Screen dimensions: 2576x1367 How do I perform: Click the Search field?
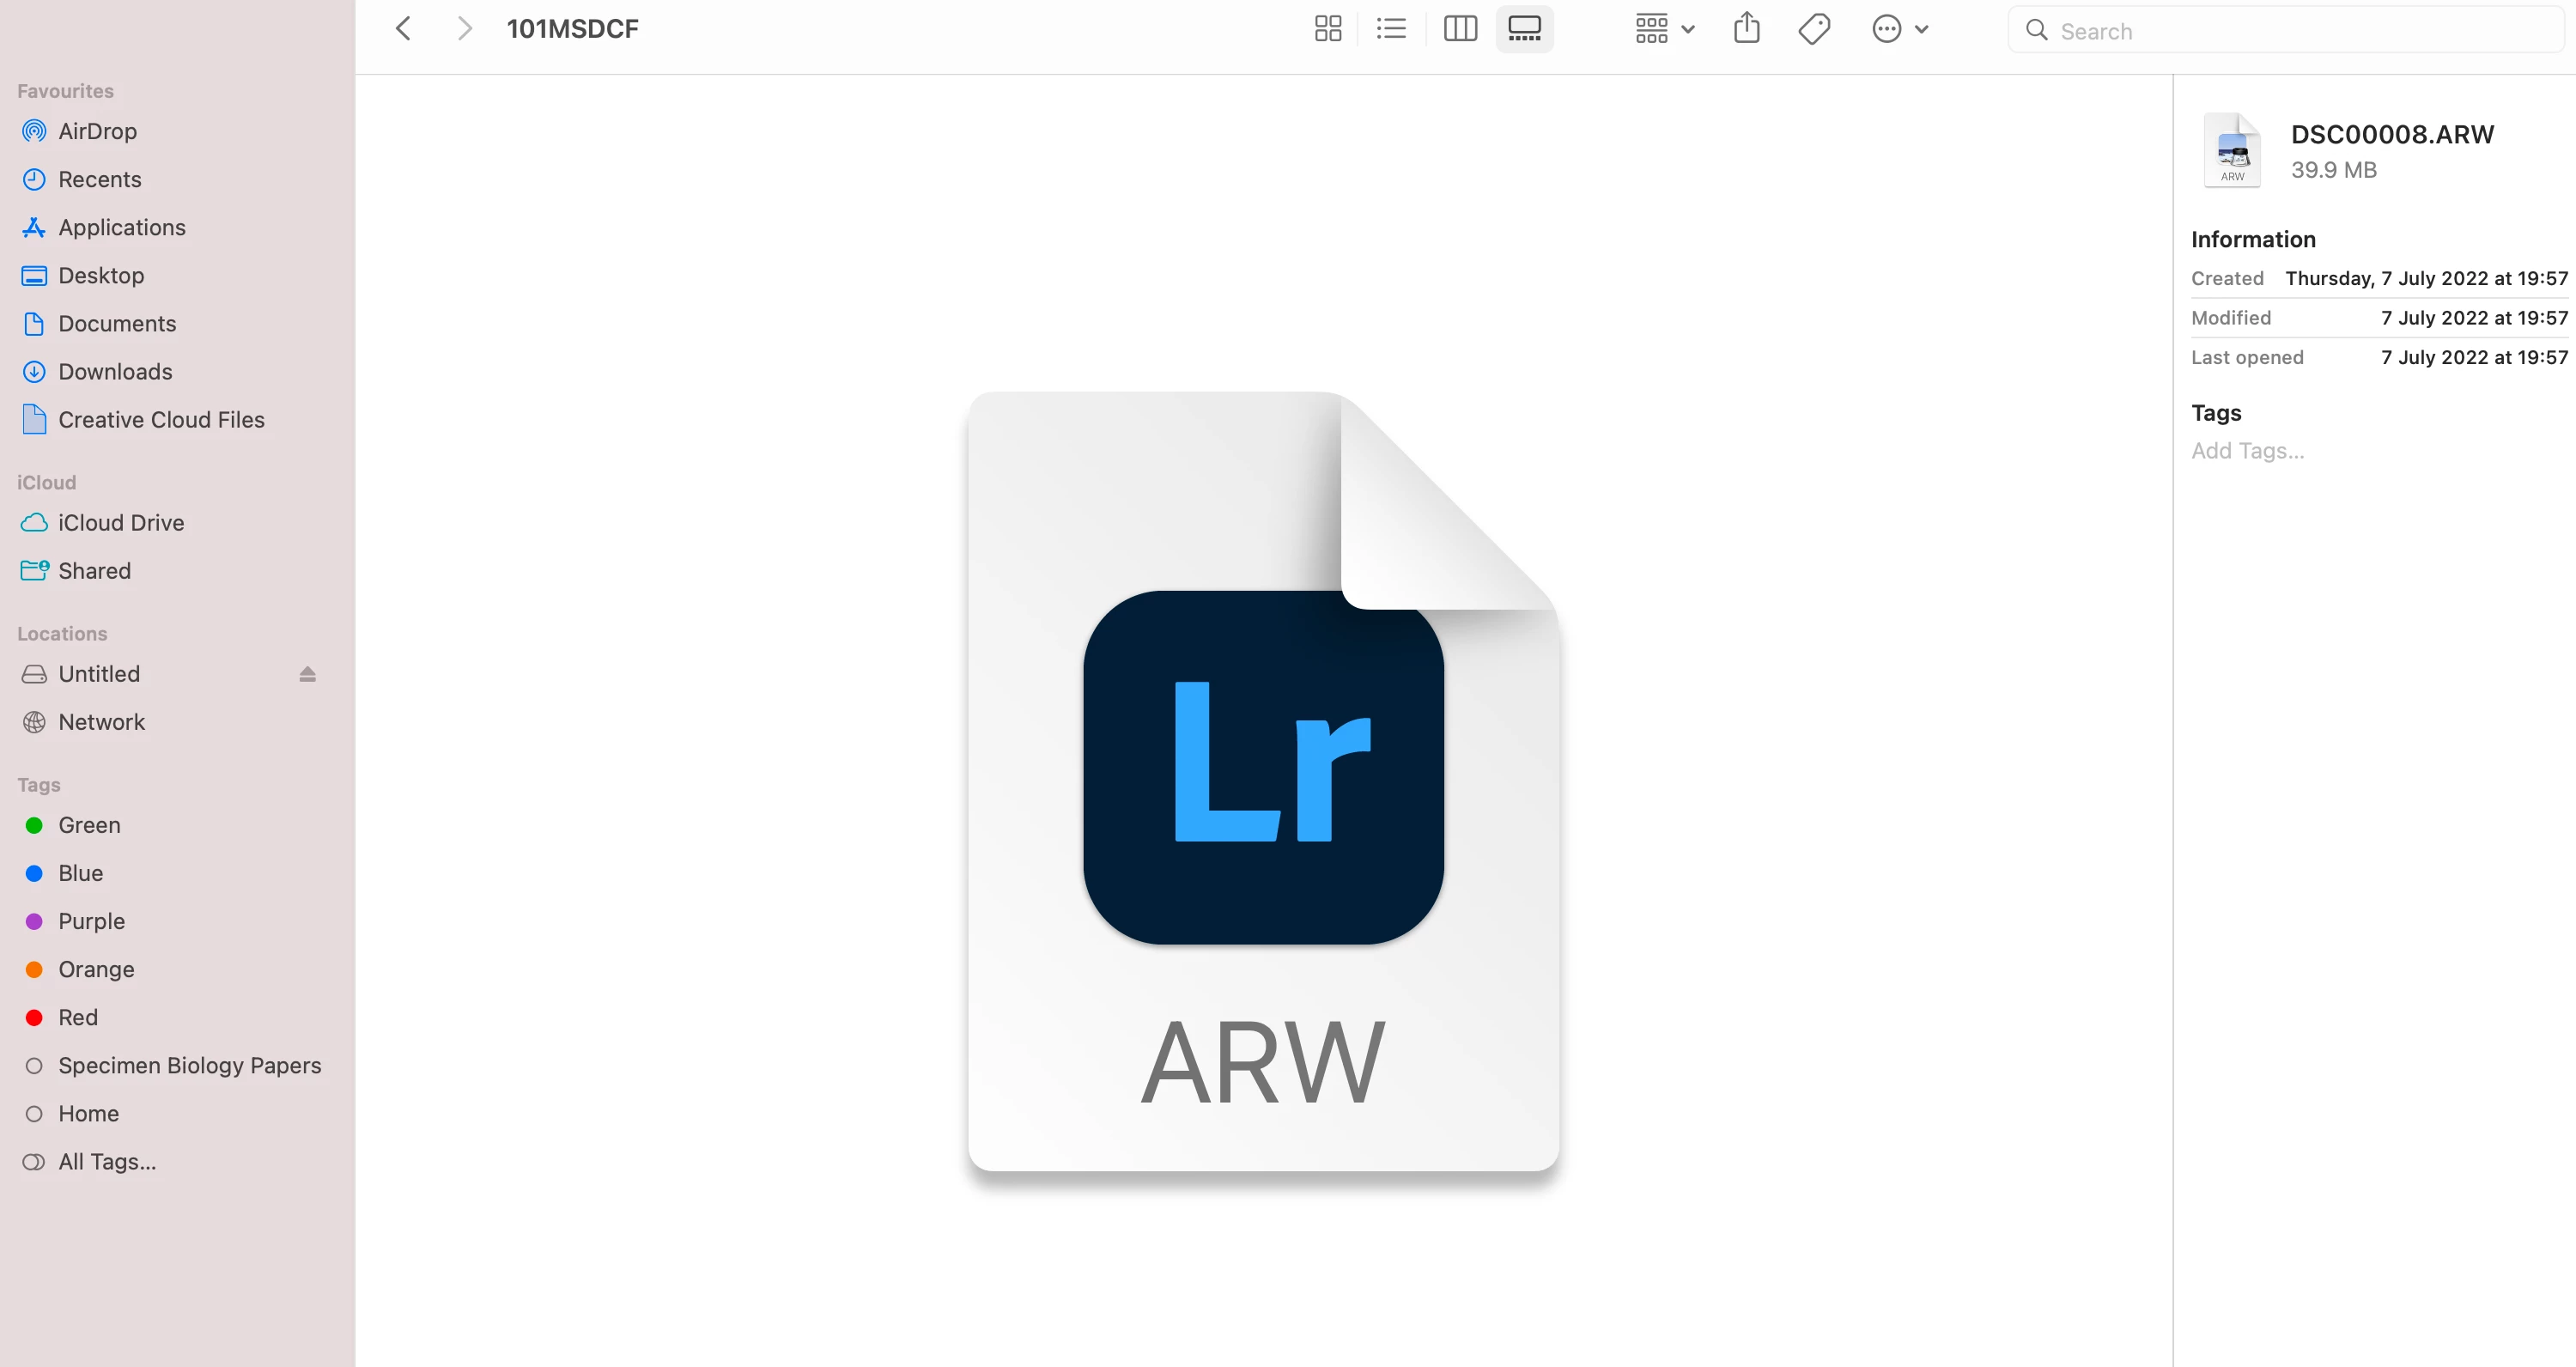(x=2290, y=31)
